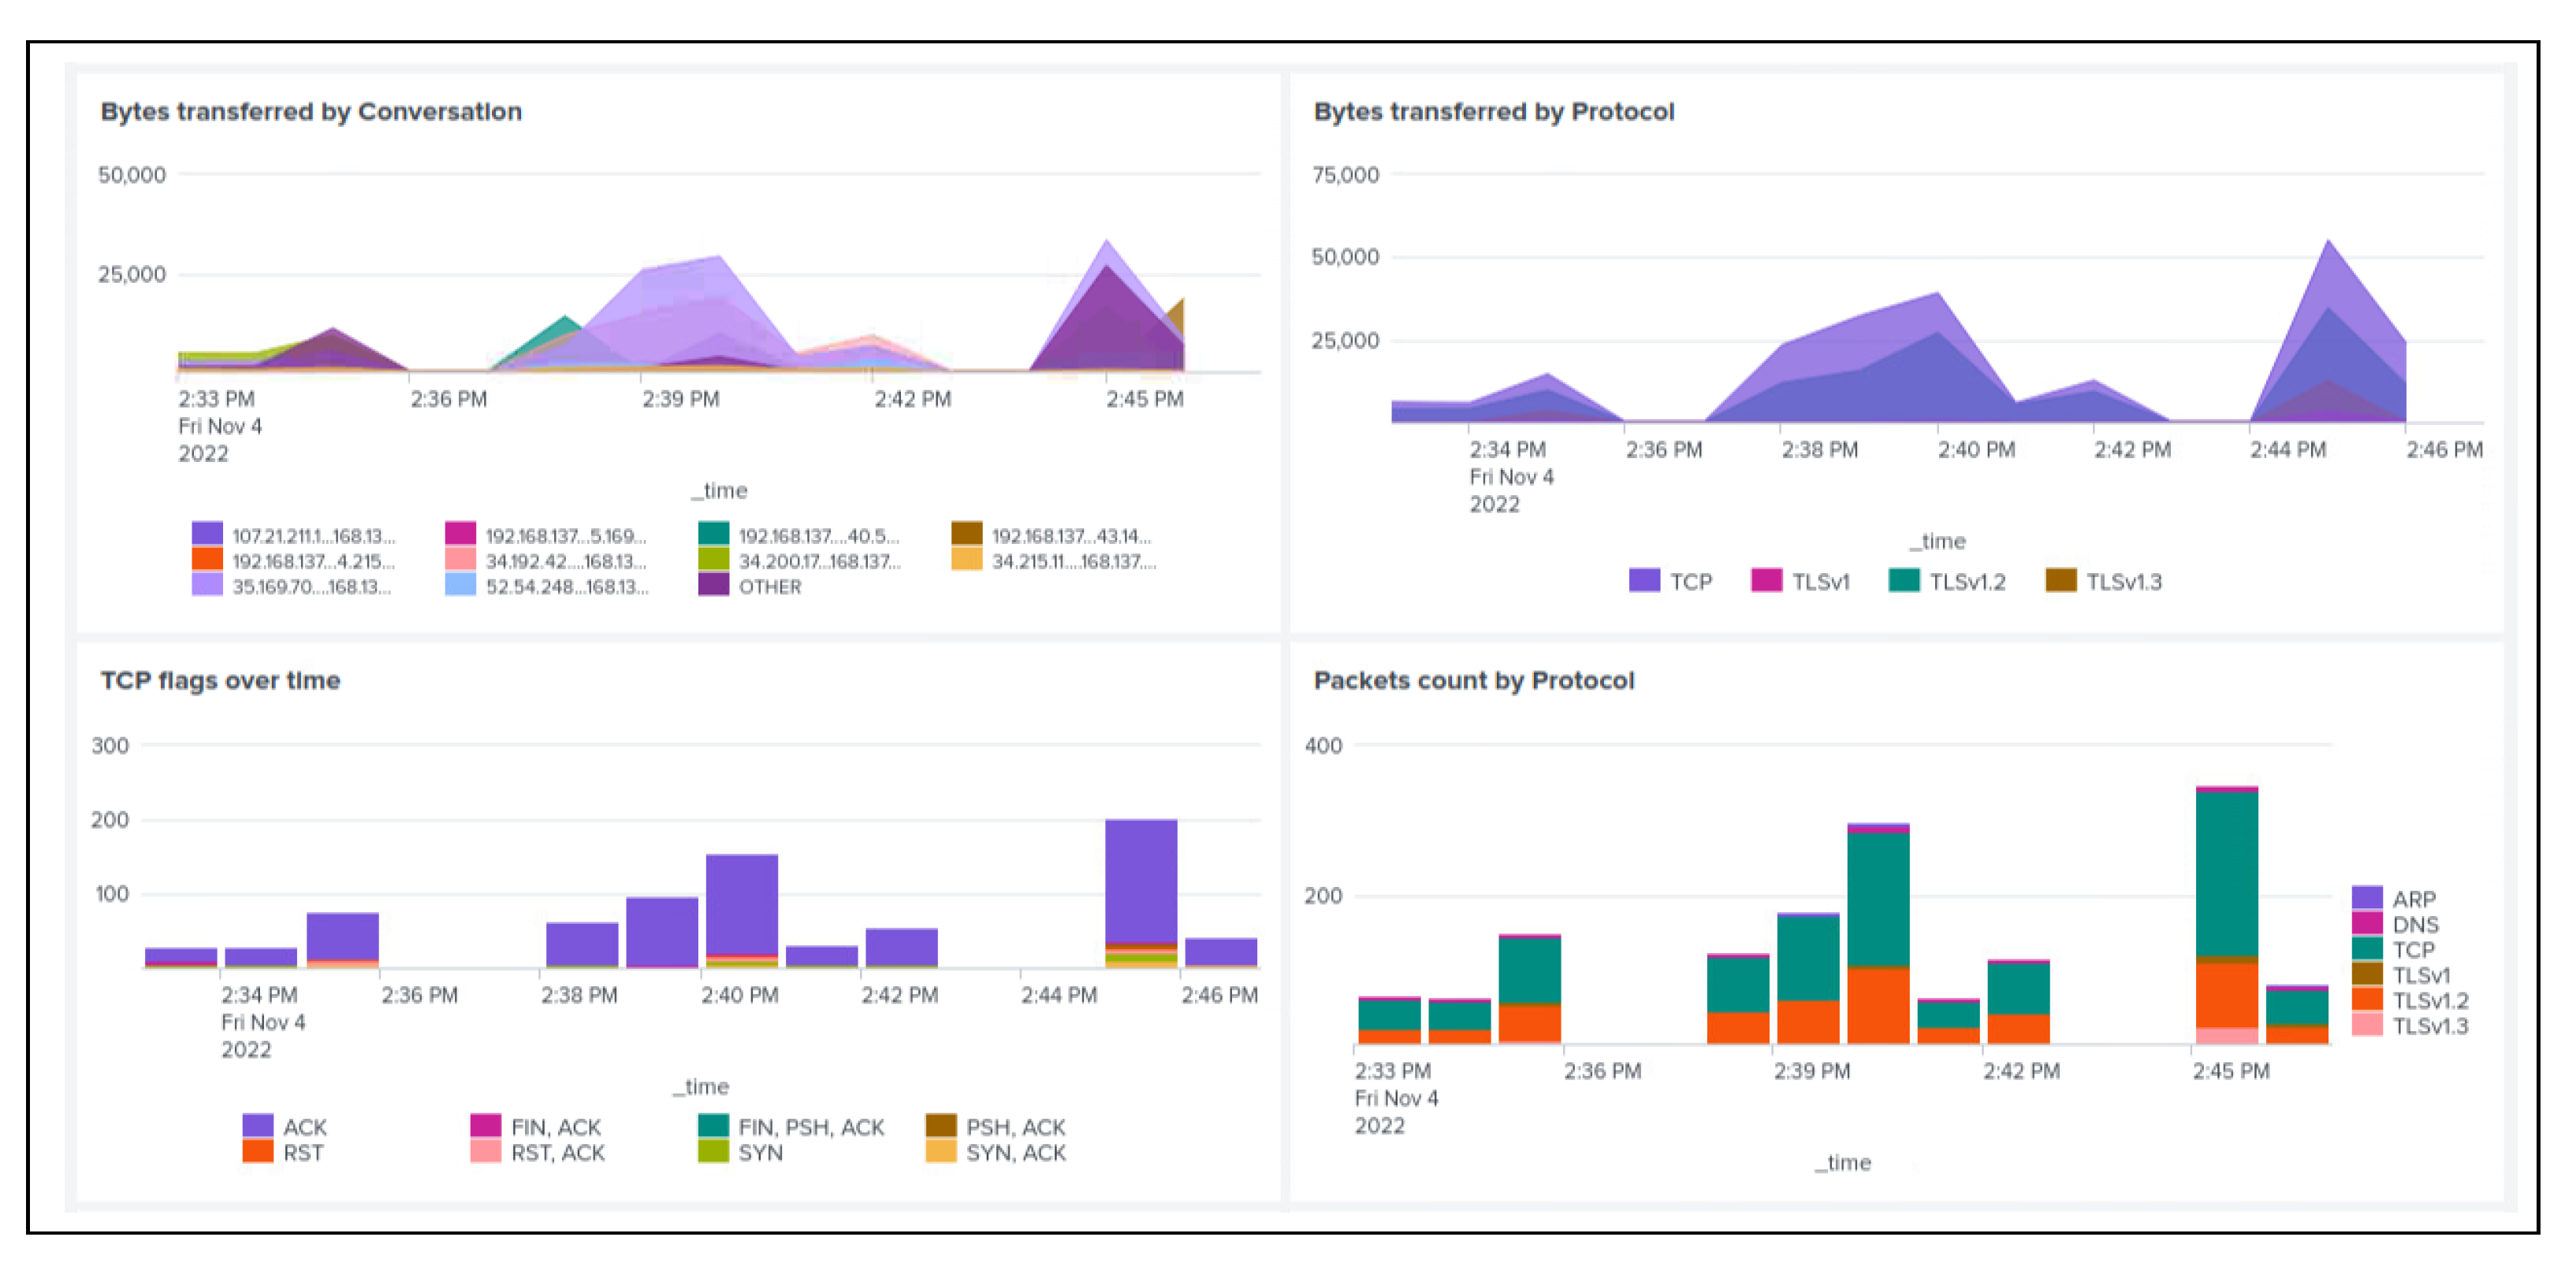Click the 107.21.211.1 conversation legend entry
This screenshot has height=1278, width=2576.
pyautogui.click(x=313, y=536)
